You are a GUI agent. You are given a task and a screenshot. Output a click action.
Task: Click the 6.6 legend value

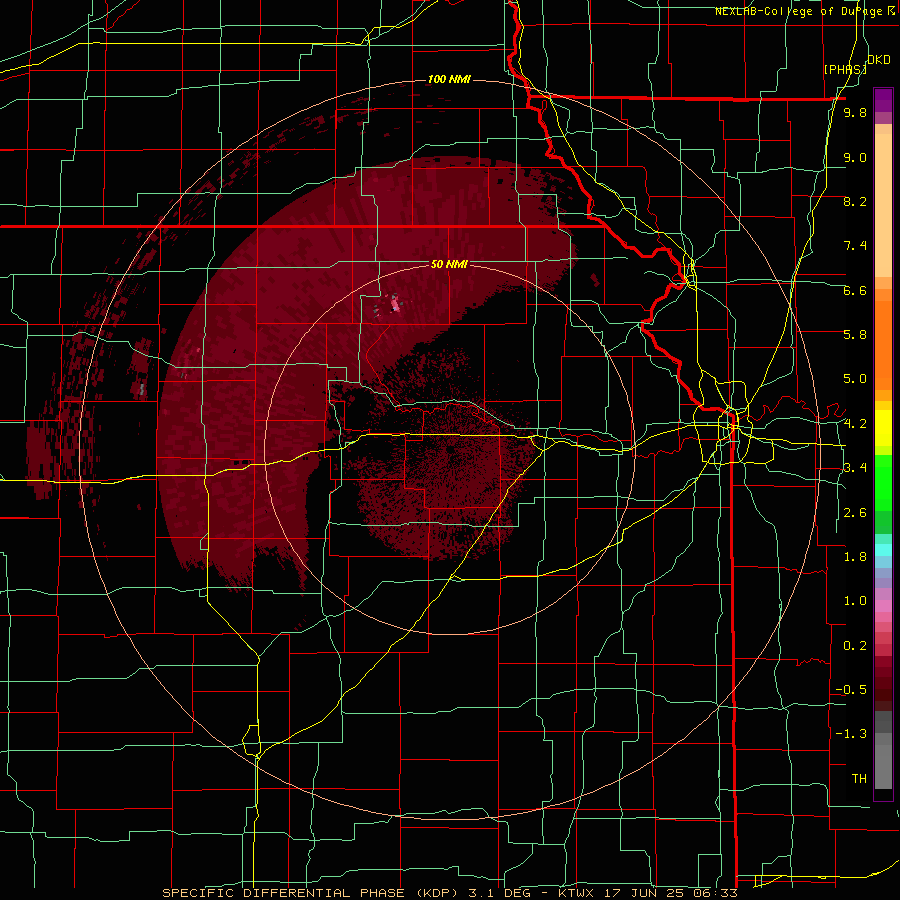pyautogui.click(x=855, y=290)
